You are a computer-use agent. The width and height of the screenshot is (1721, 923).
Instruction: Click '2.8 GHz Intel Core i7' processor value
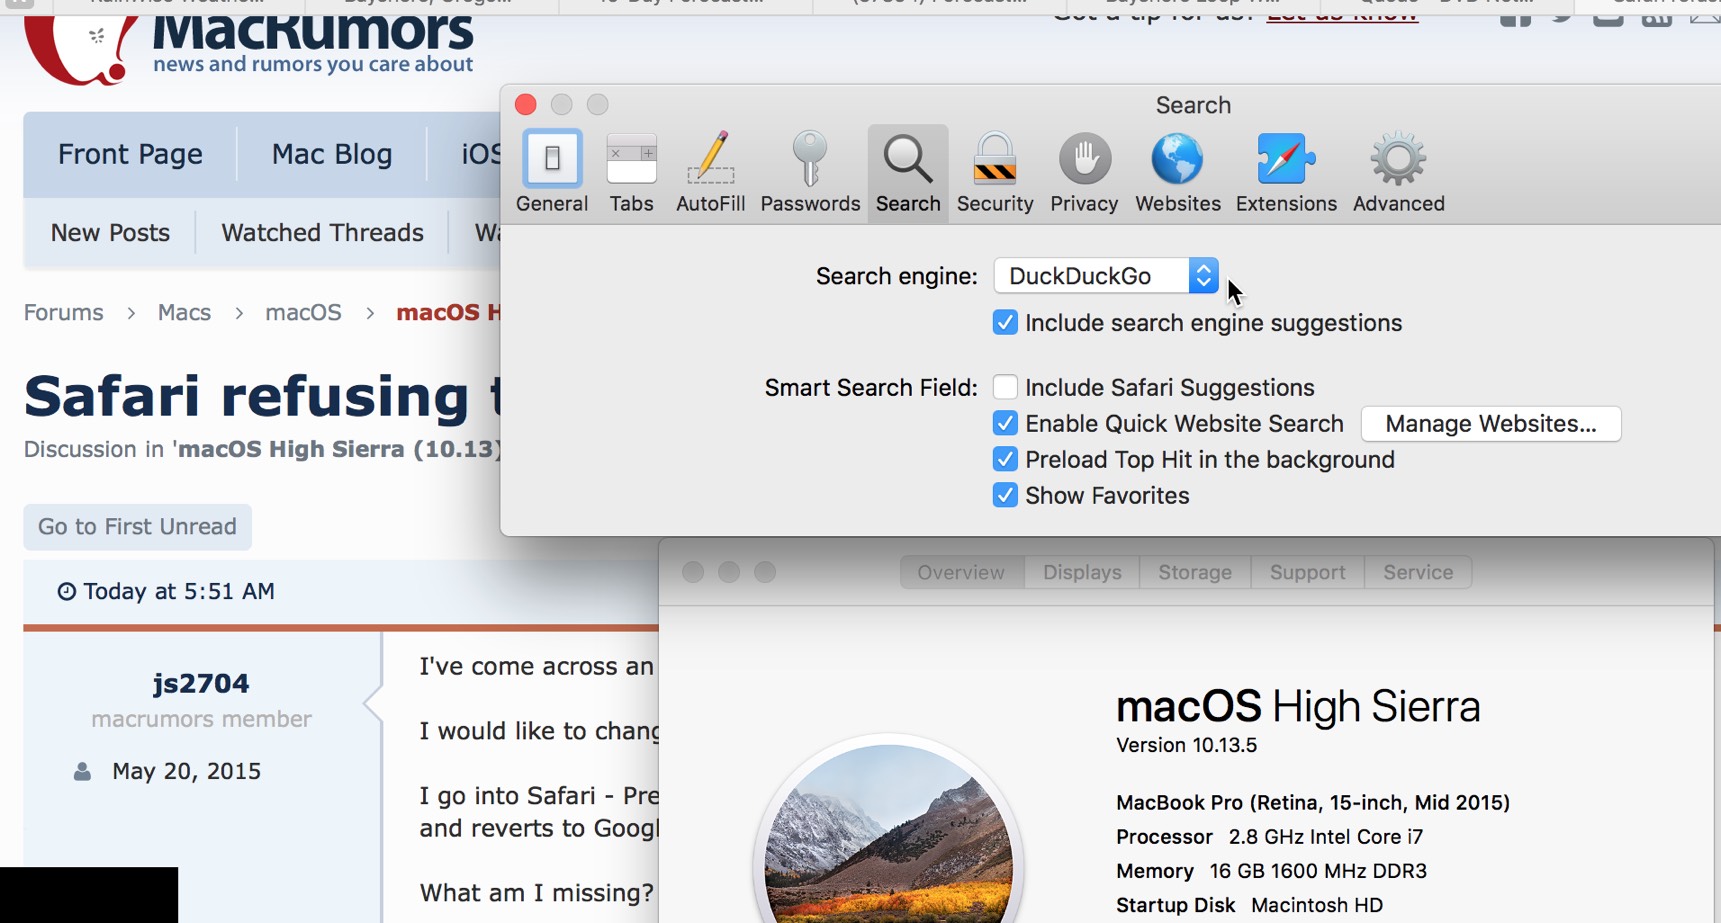click(x=1326, y=837)
